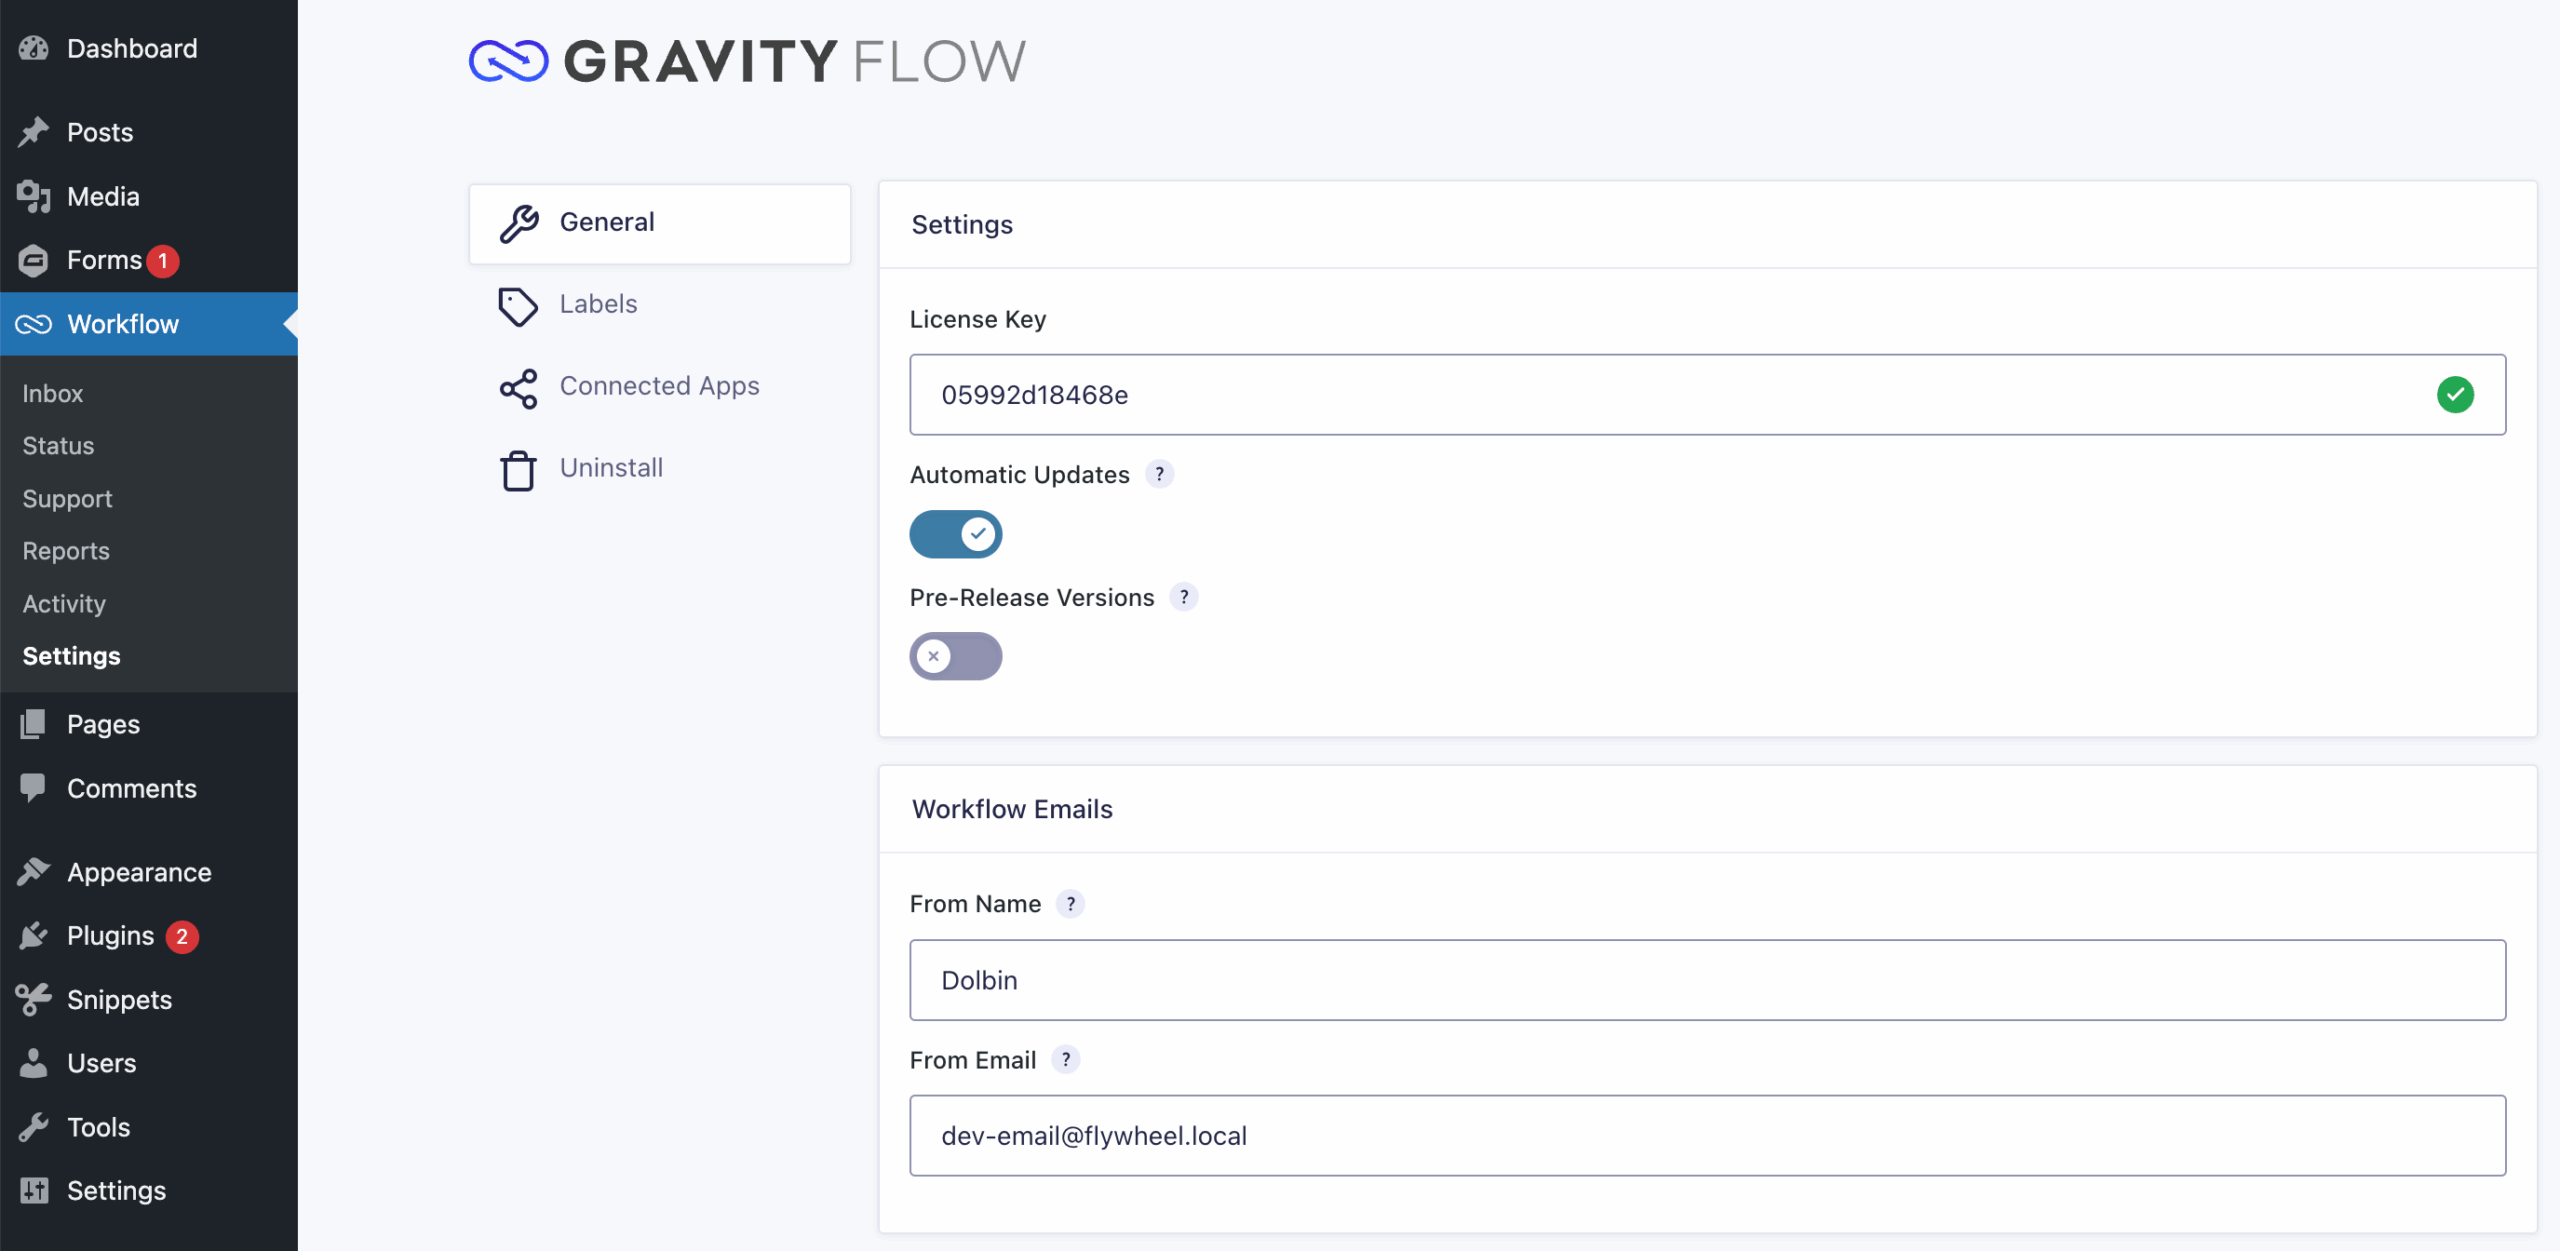Switch to the Labels settings tab
The width and height of the screenshot is (2560, 1251).
pos(598,304)
